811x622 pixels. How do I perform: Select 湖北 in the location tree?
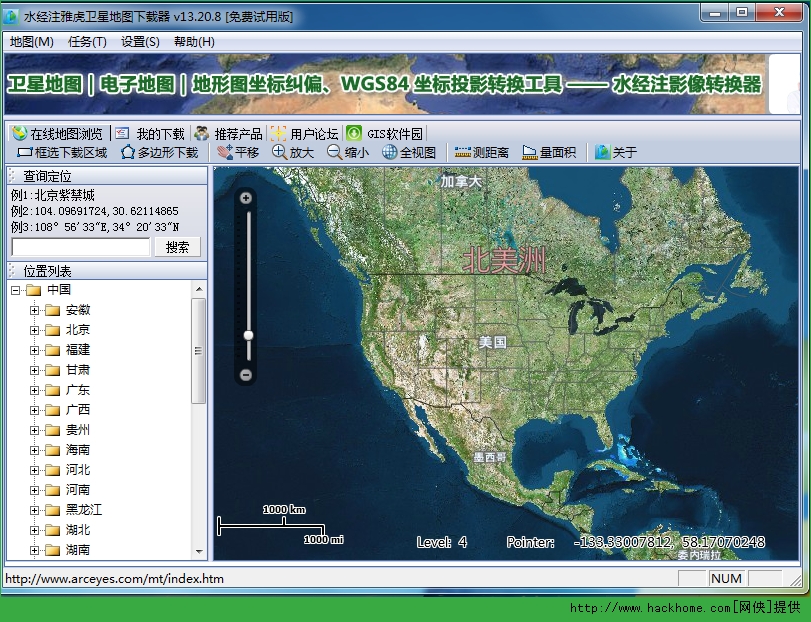point(78,530)
